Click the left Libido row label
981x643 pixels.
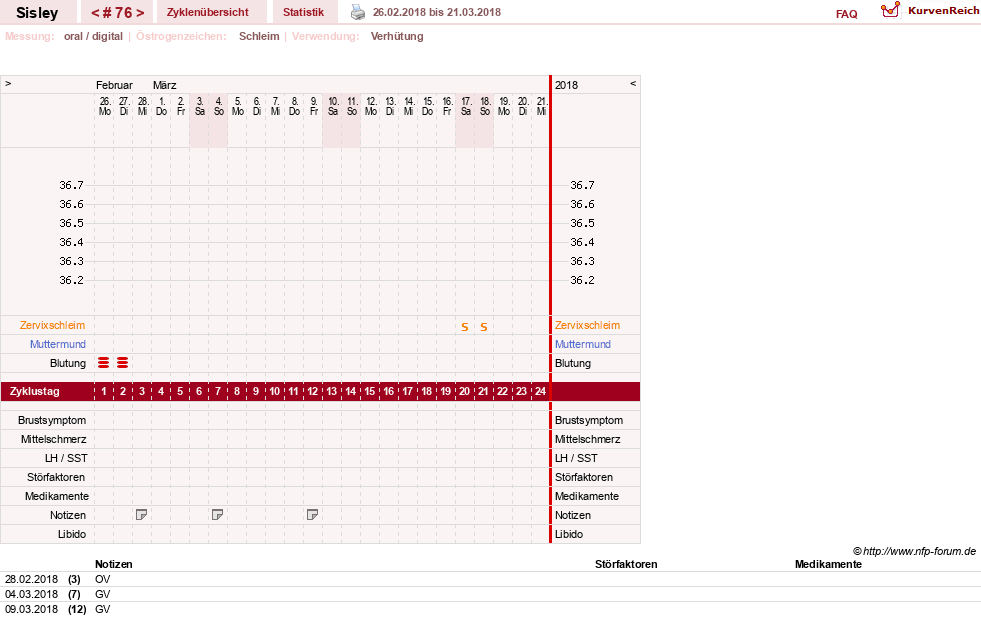point(72,534)
